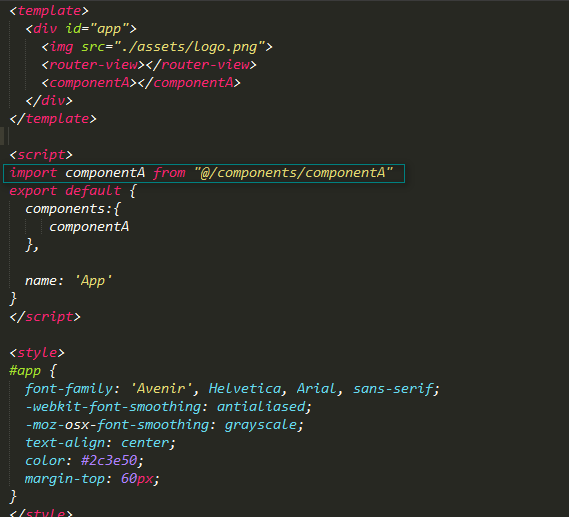Click the export default line

(73, 191)
